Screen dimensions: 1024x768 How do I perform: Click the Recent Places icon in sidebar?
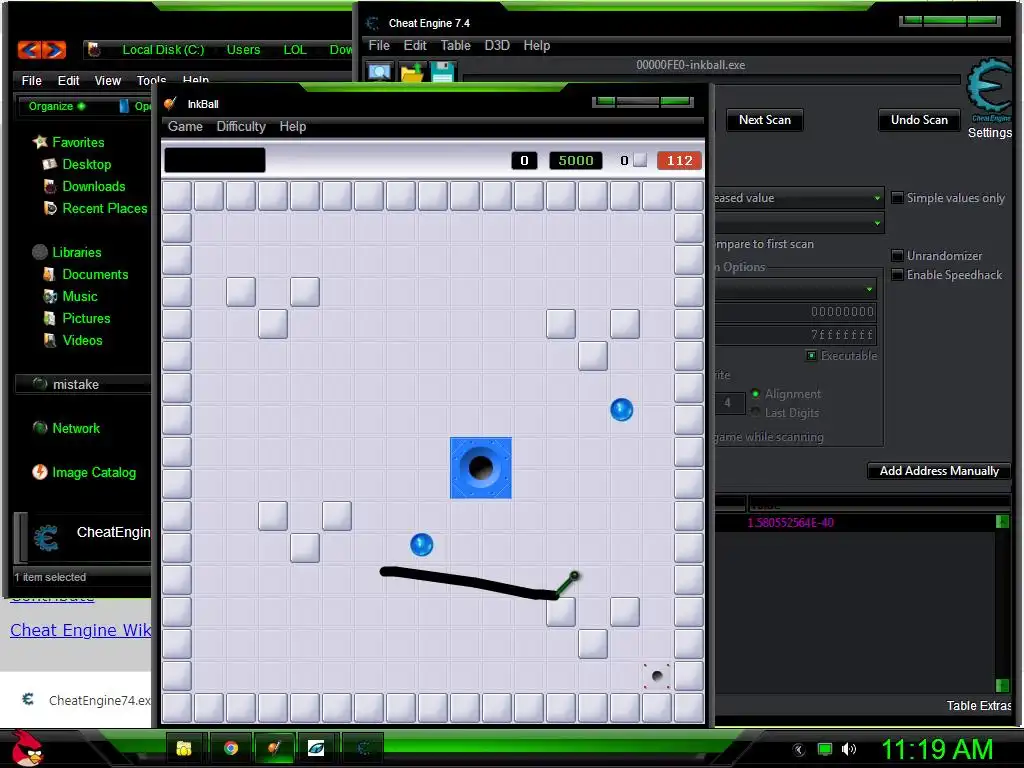coord(50,208)
